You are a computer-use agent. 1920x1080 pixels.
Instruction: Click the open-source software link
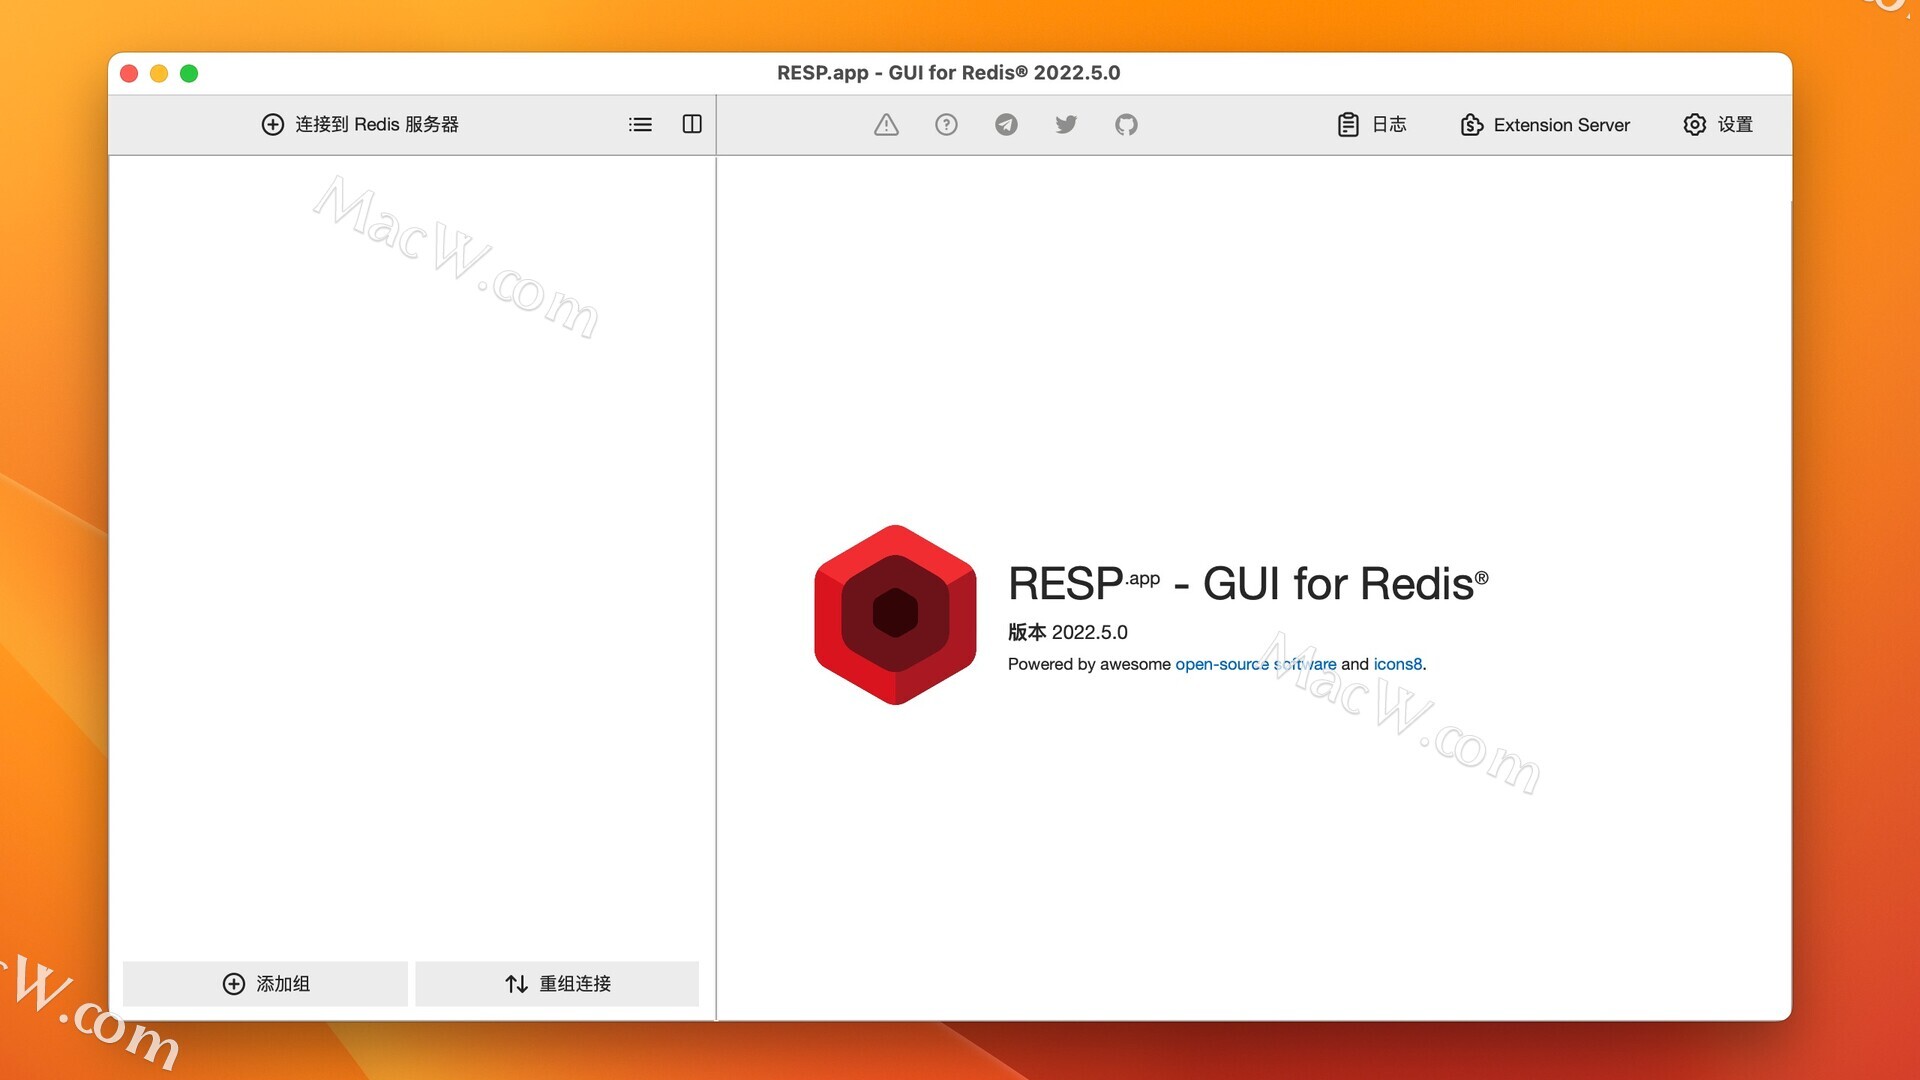coord(1255,663)
